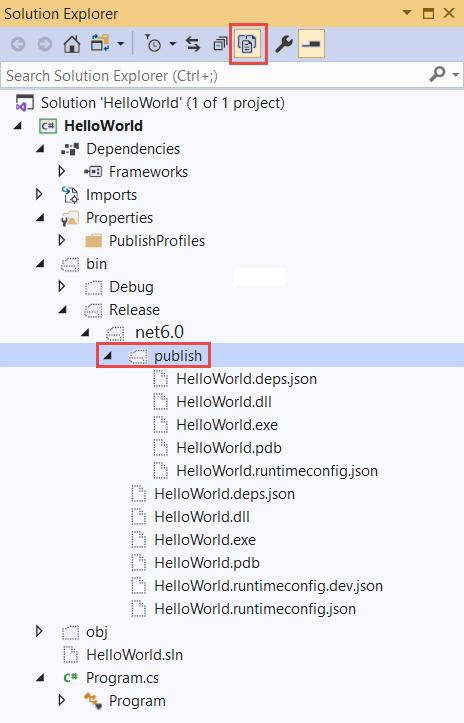Select the HelloWorld C# project
This screenshot has width=464, height=723.
[103, 126]
